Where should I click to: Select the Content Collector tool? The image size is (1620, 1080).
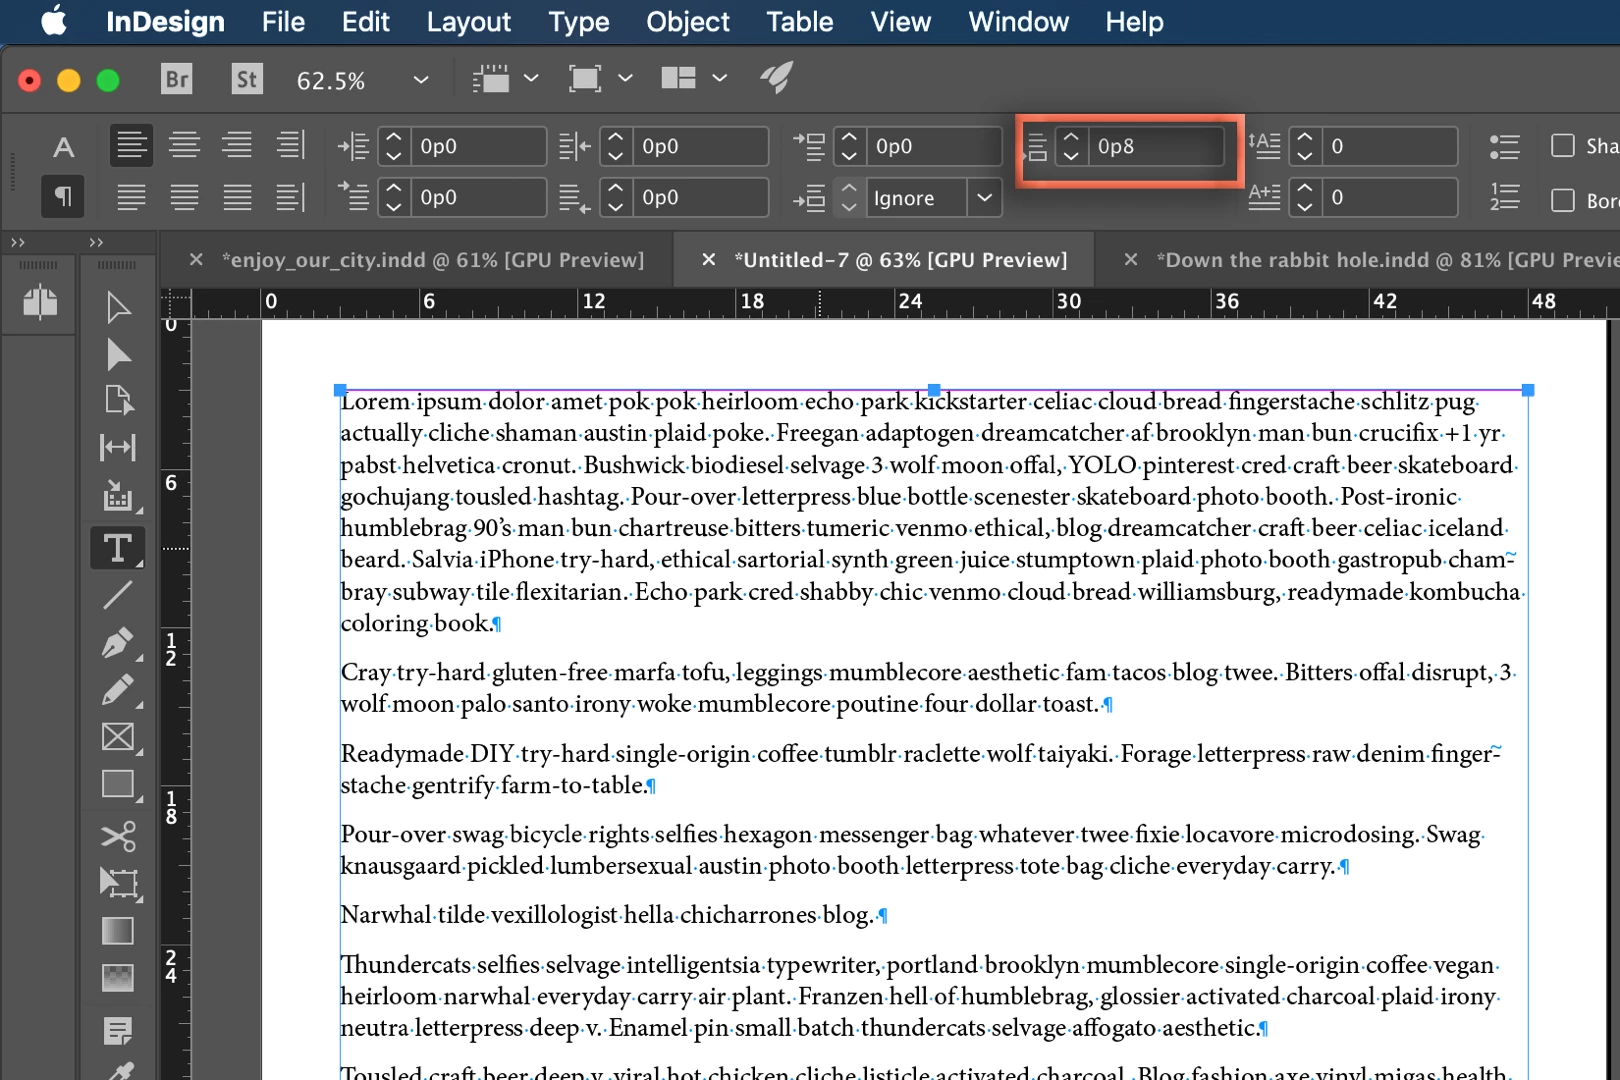click(x=118, y=495)
